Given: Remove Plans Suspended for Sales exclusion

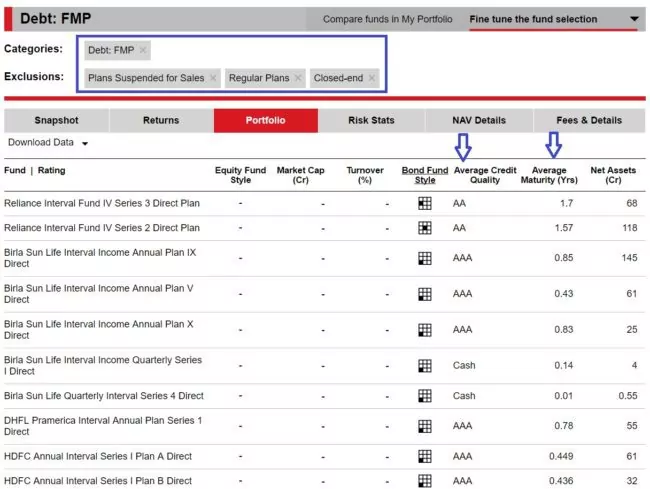Looking at the screenshot, I should tap(213, 77).
